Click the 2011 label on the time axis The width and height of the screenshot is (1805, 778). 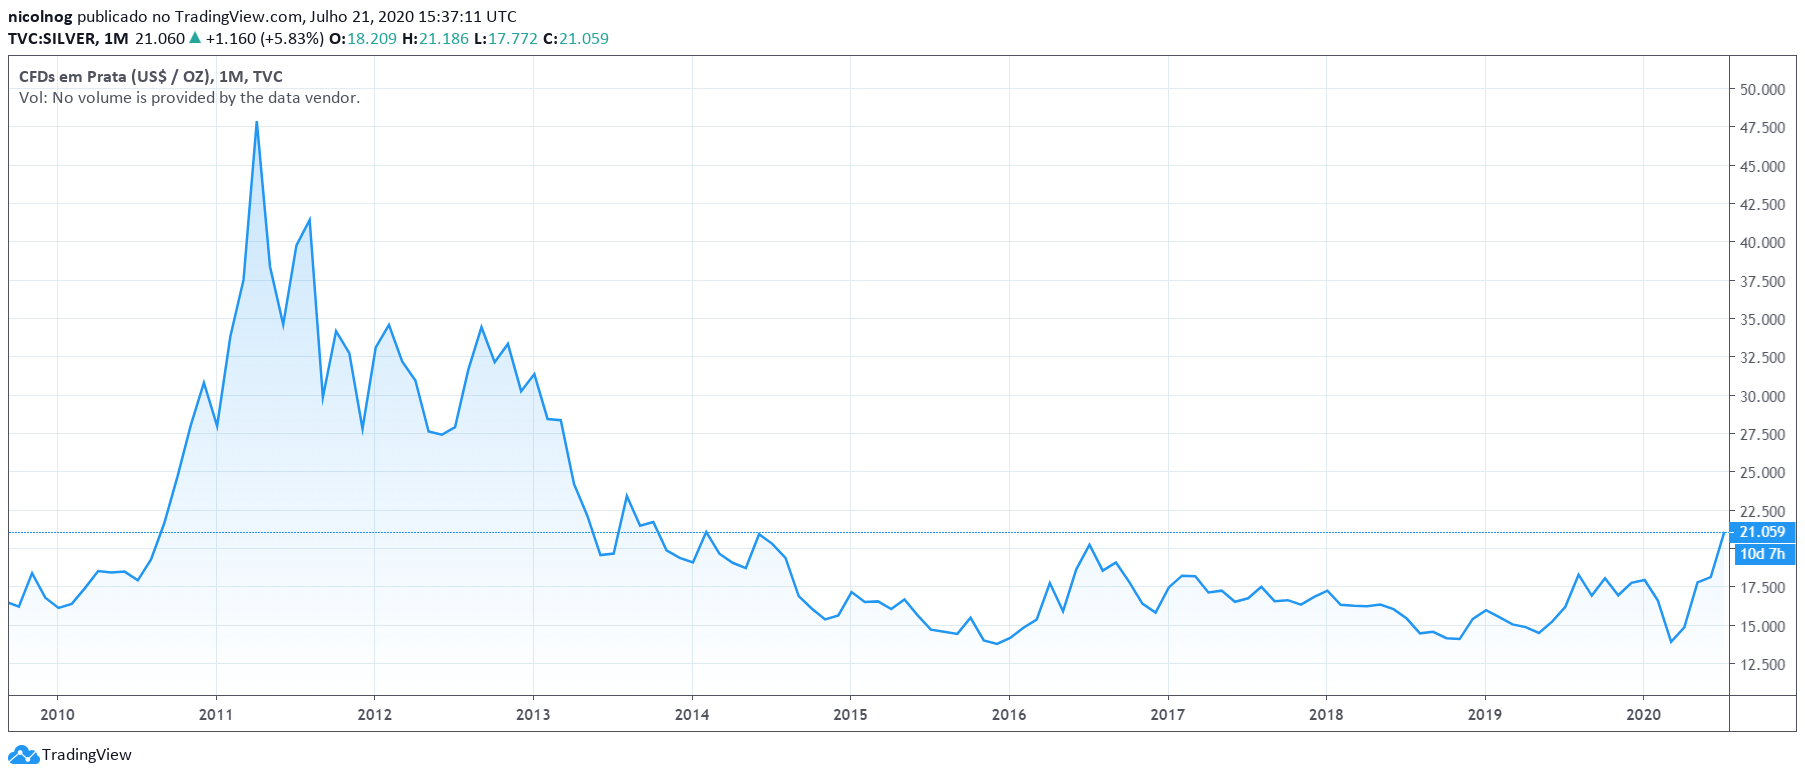[x=216, y=714]
